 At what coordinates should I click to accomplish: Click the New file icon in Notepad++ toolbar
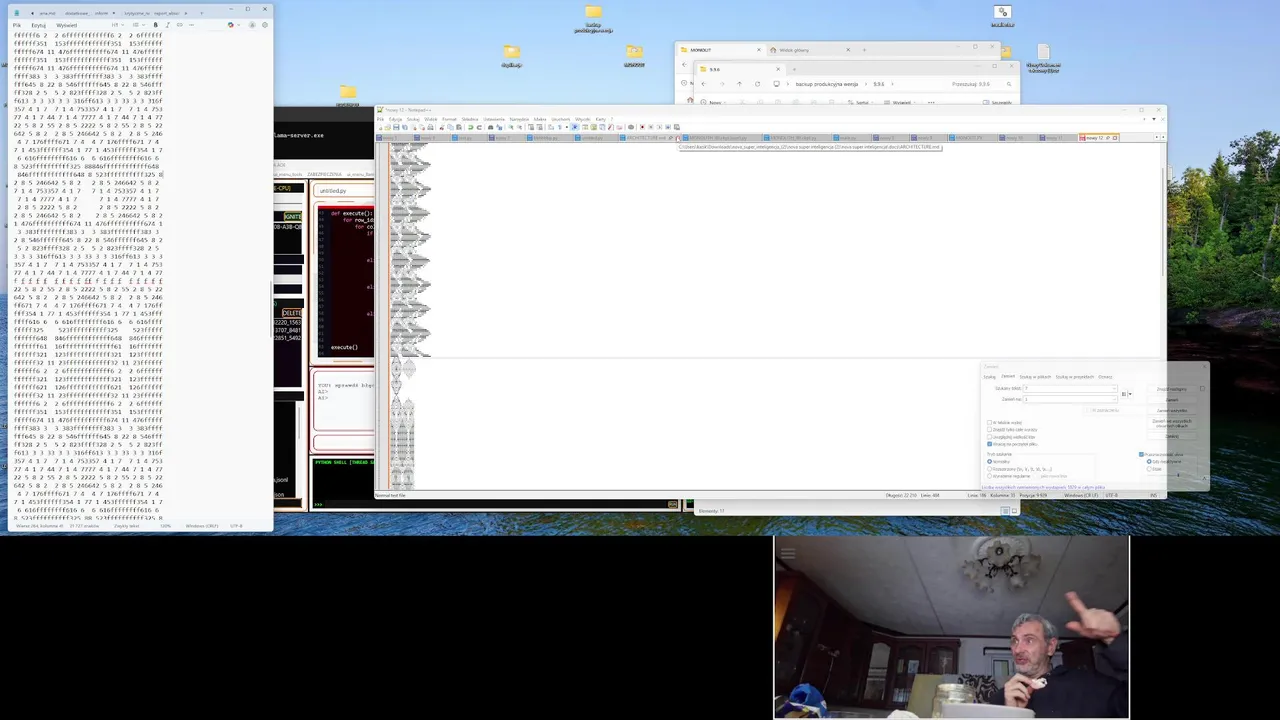click(x=380, y=127)
